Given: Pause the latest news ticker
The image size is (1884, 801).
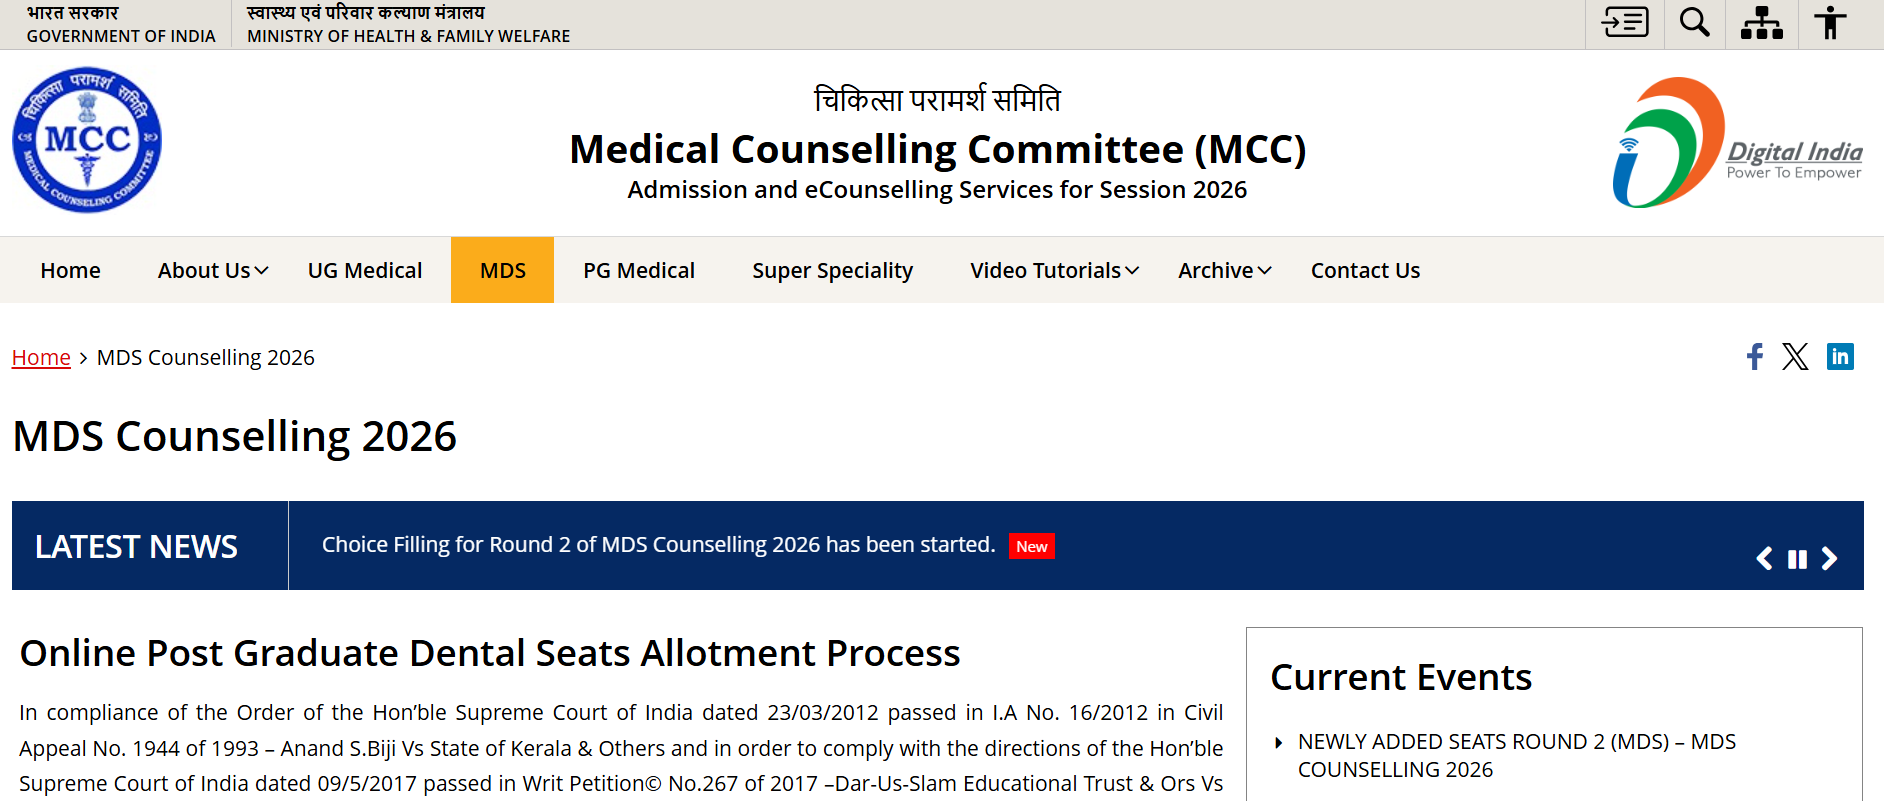Looking at the screenshot, I should tap(1797, 559).
